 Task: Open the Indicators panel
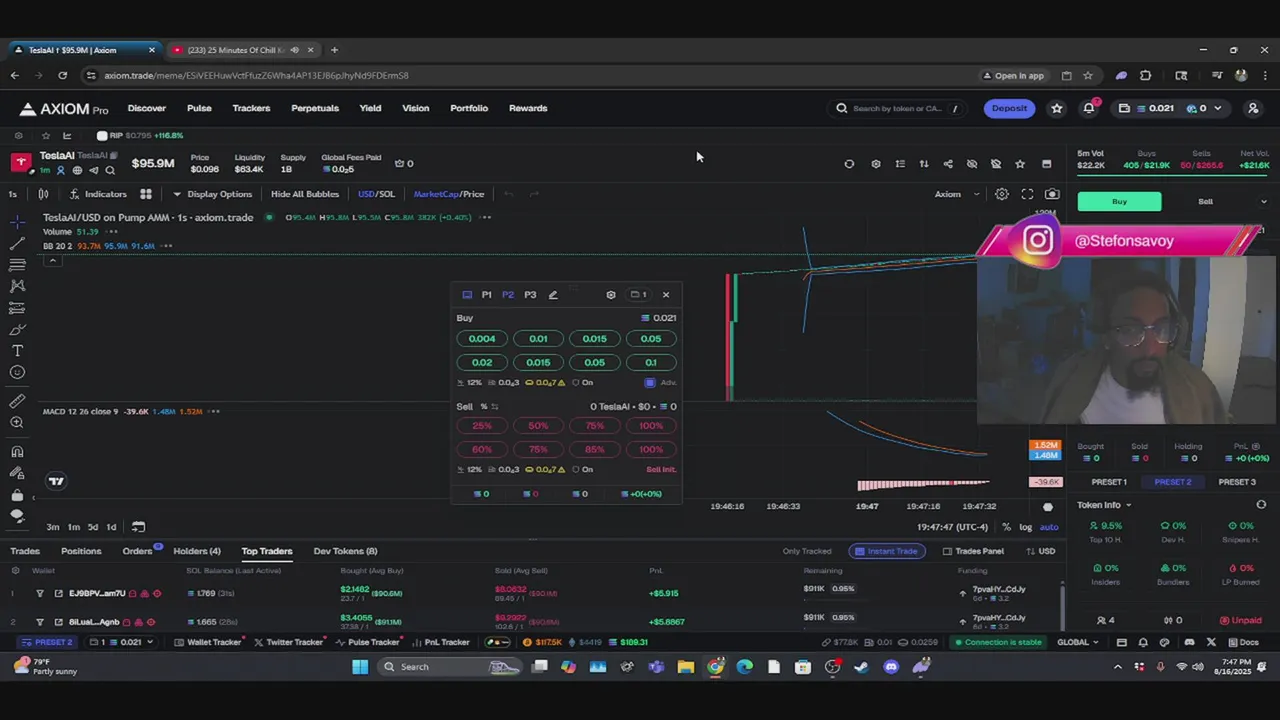pos(98,194)
